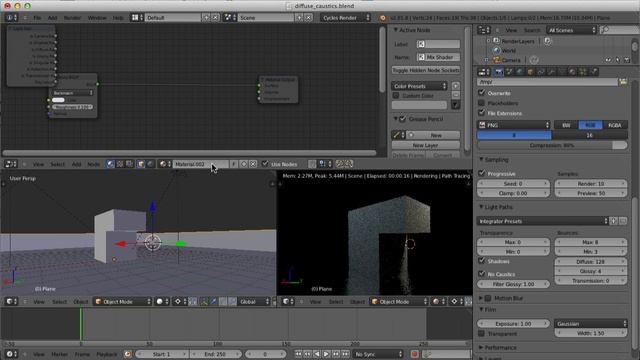The width and height of the screenshot is (640, 360).
Task: Choose object shader type icon in node header
Action: pos(141,164)
